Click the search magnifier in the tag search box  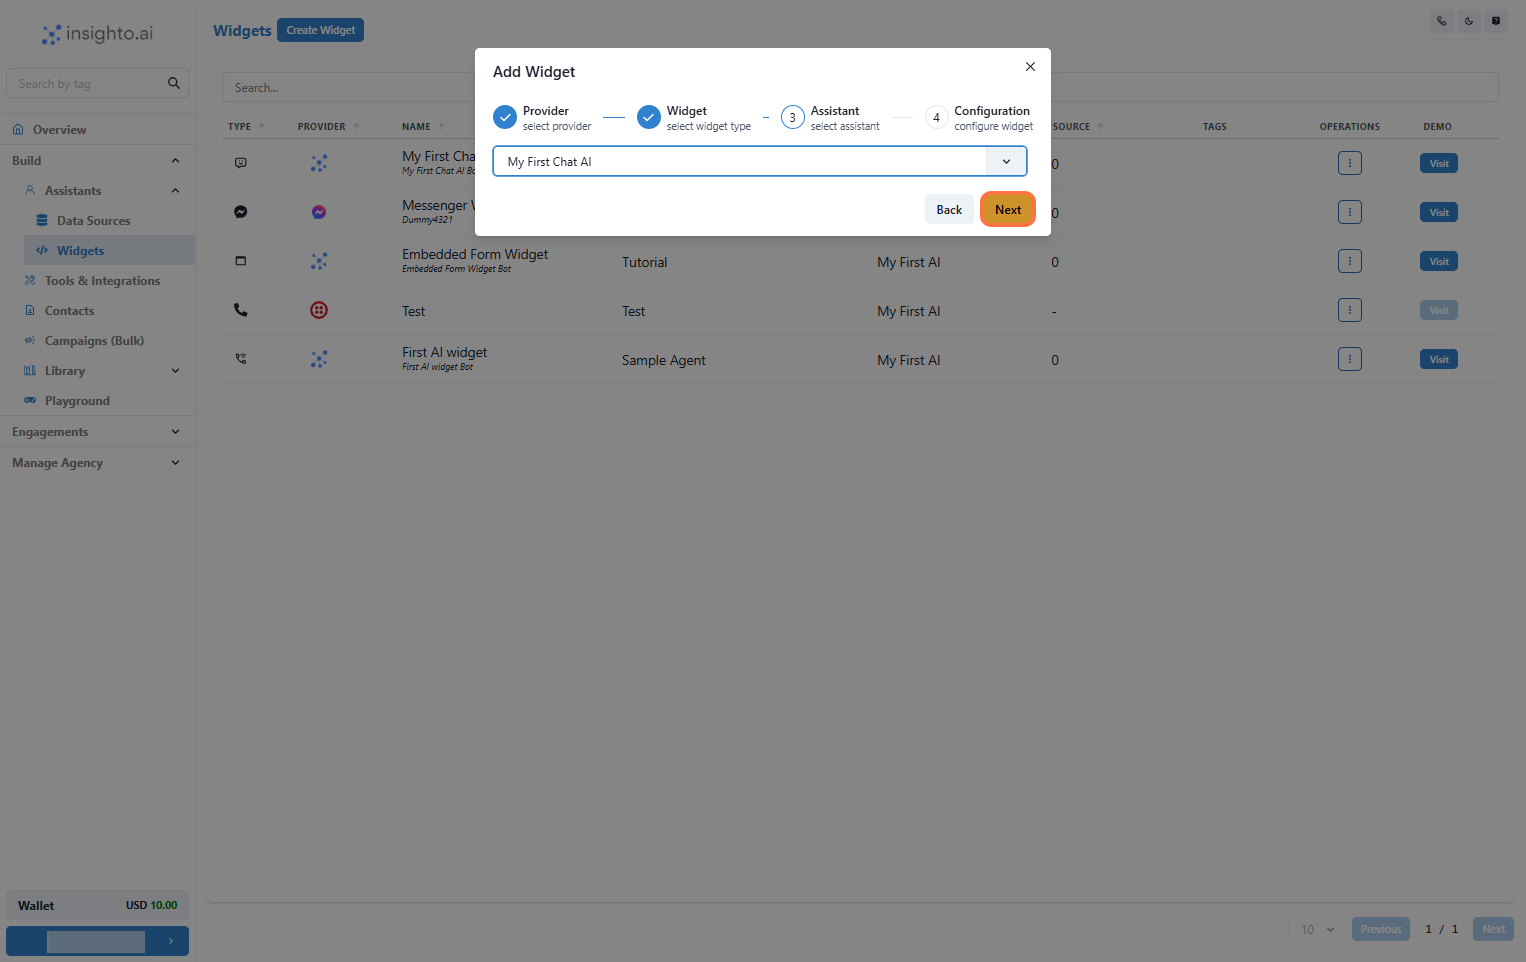click(173, 83)
